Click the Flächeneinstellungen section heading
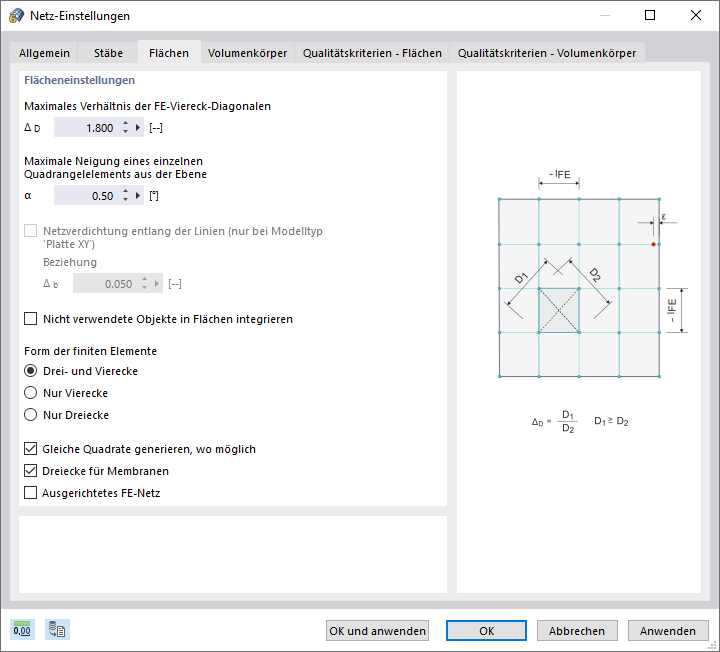 79,80
